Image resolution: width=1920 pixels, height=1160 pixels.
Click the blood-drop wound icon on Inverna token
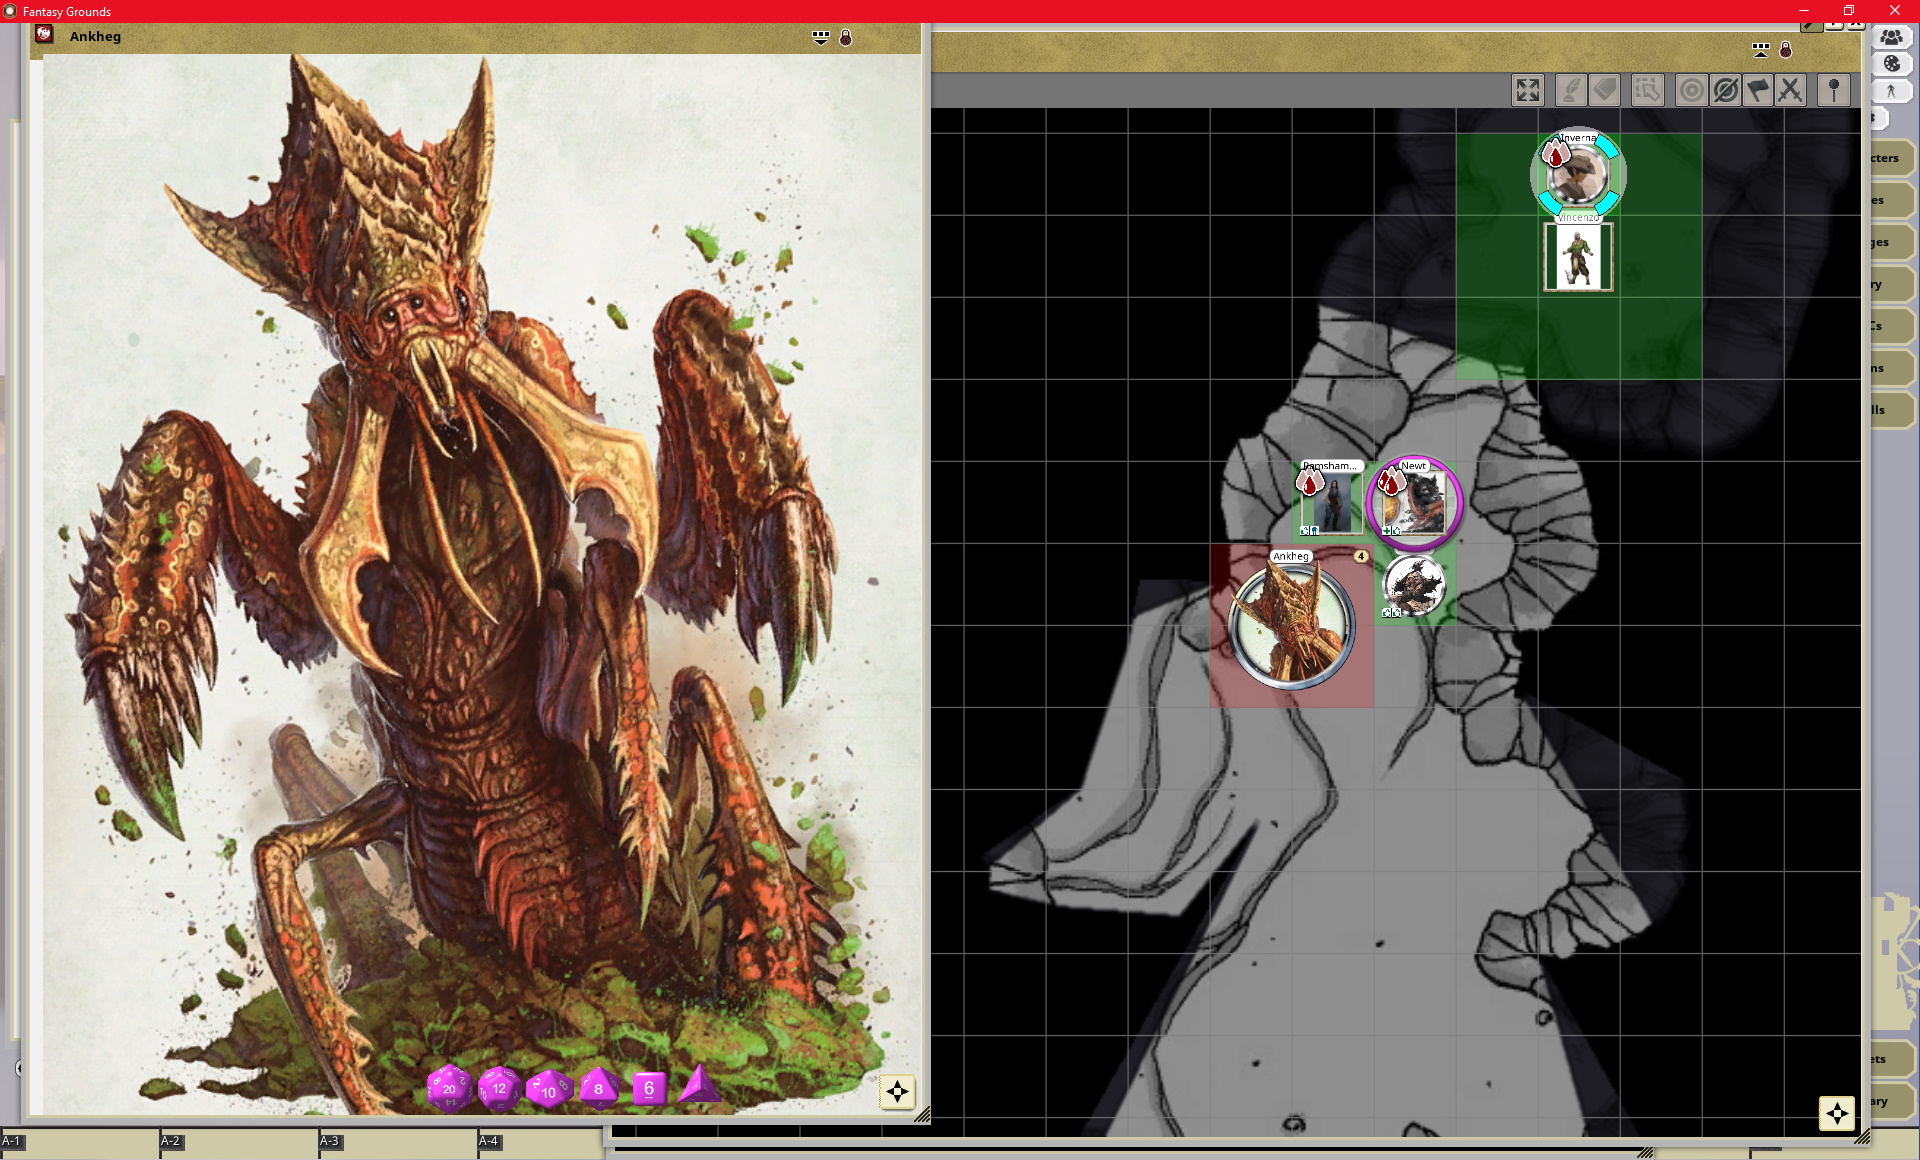pyautogui.click(x=1554, y=153)
